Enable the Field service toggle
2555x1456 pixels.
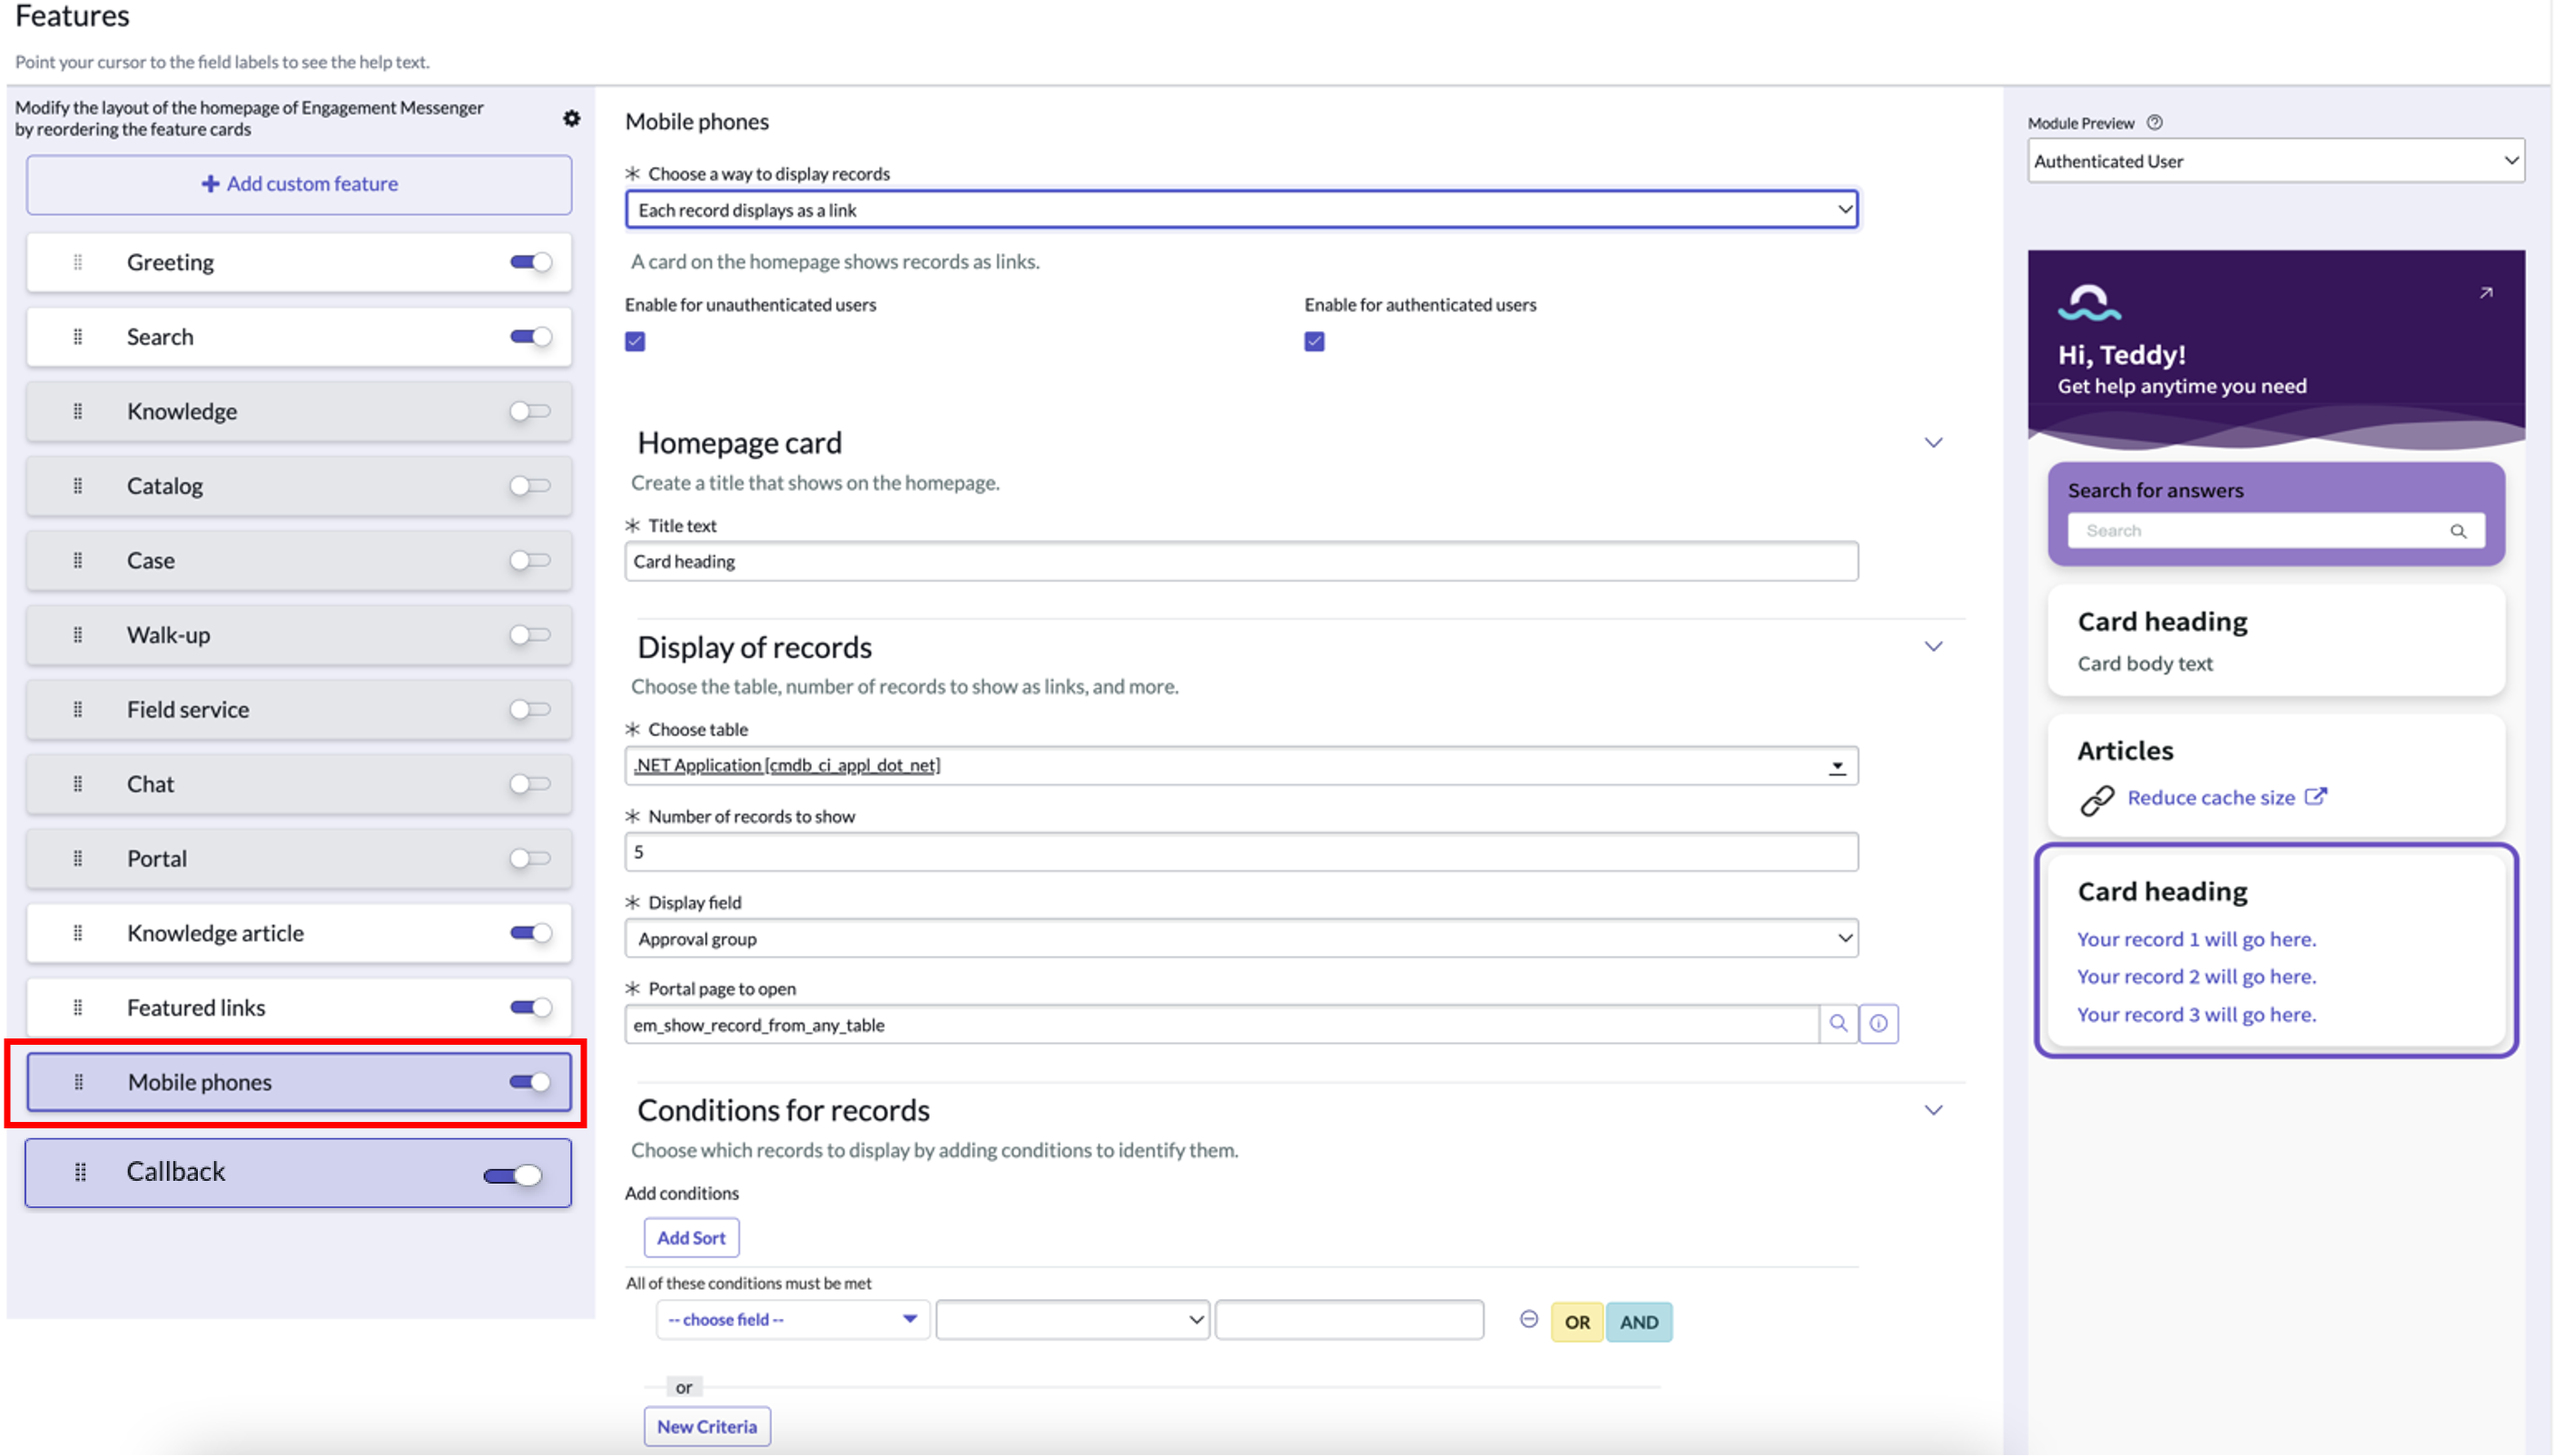(x=531, y=709)
